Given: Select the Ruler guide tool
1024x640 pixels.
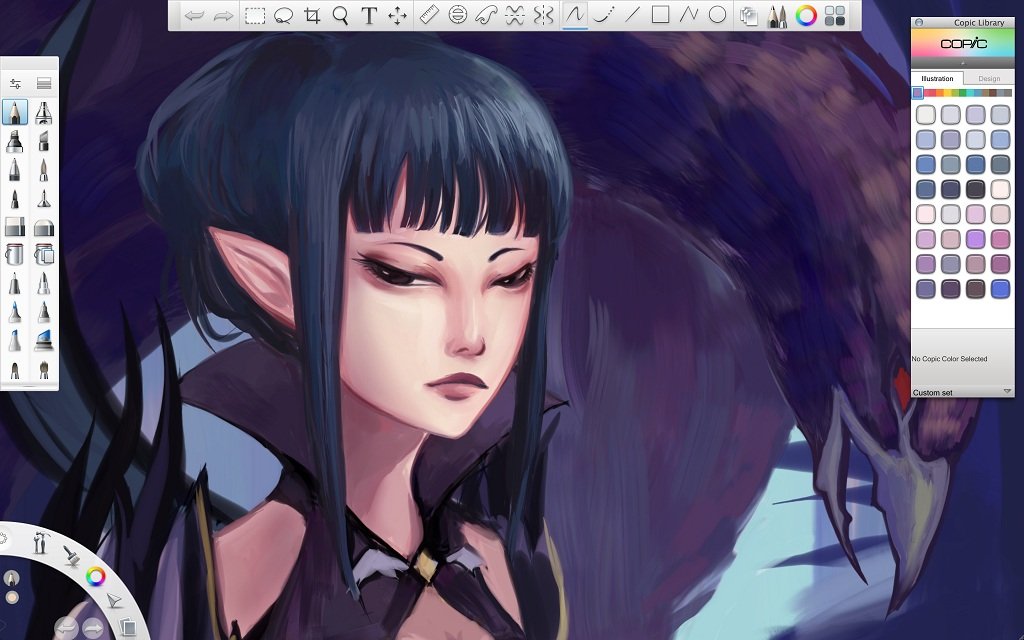Looking at the screenshot, I should (430, 16).
